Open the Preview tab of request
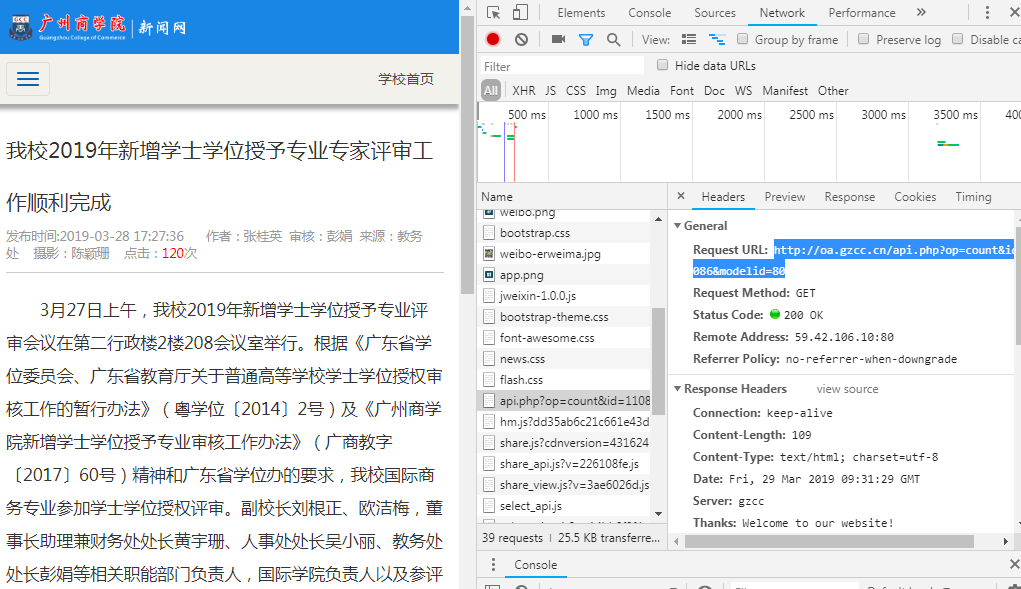This screenshot has width=1021, height=589. click(x=785, y=197)
